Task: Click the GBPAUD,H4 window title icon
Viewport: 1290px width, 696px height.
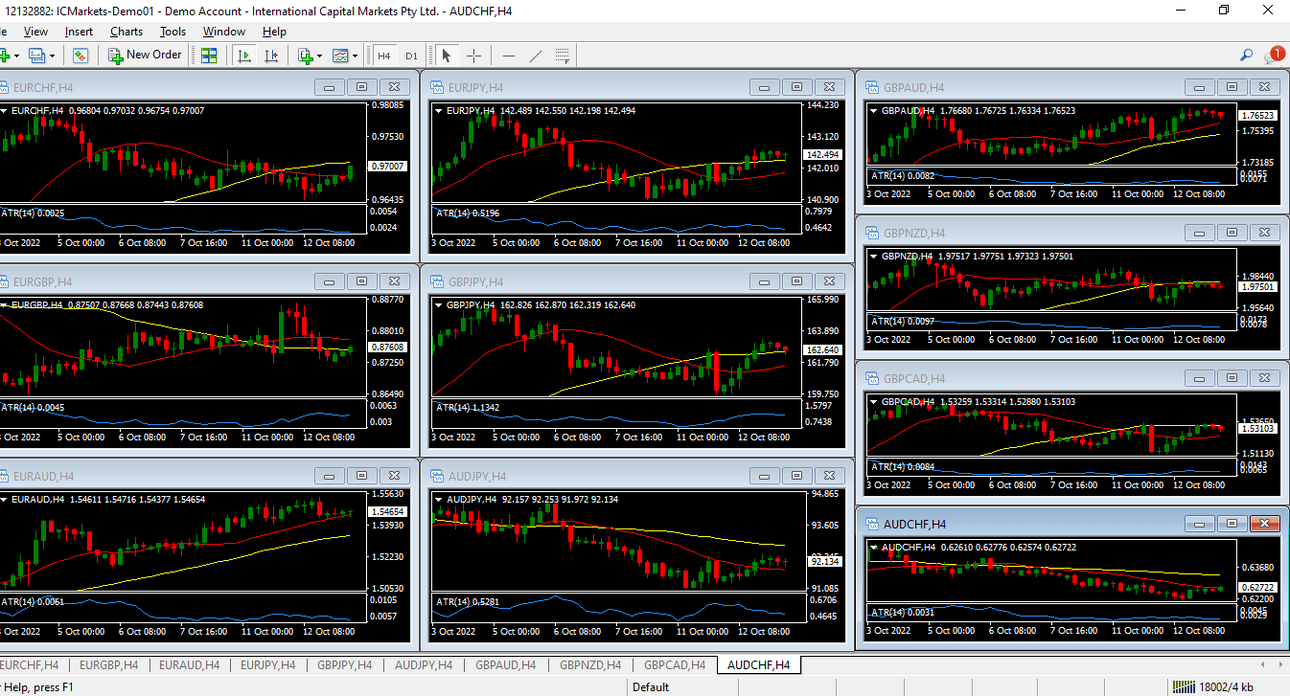Action: 872,87
